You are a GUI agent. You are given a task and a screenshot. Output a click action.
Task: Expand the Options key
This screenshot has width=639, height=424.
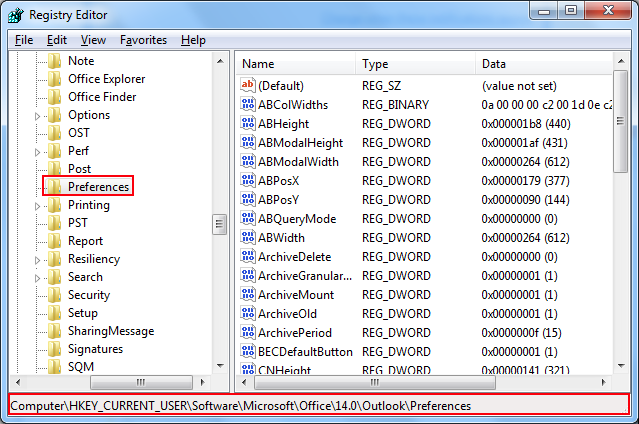point(37,116)
